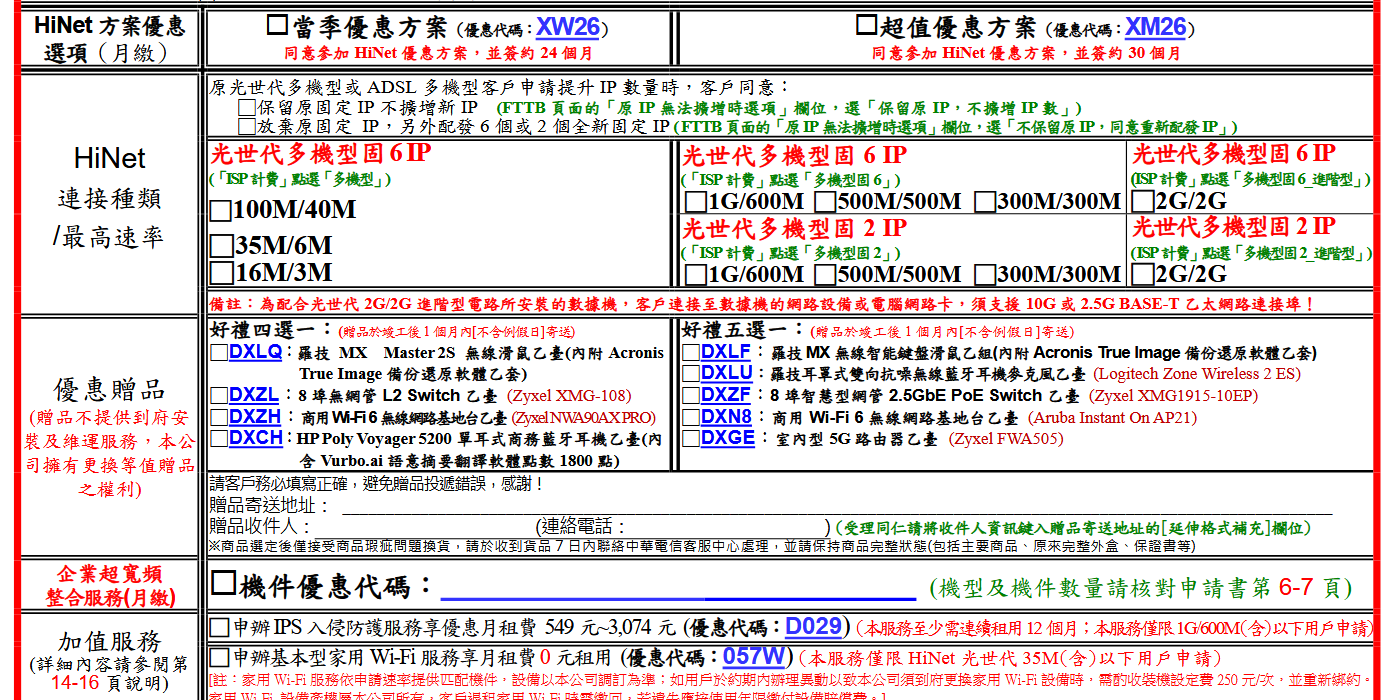The image size is (1388, 700).
Task: Tick the 當季優惠方案 checkbox
Action: (277, 25)
